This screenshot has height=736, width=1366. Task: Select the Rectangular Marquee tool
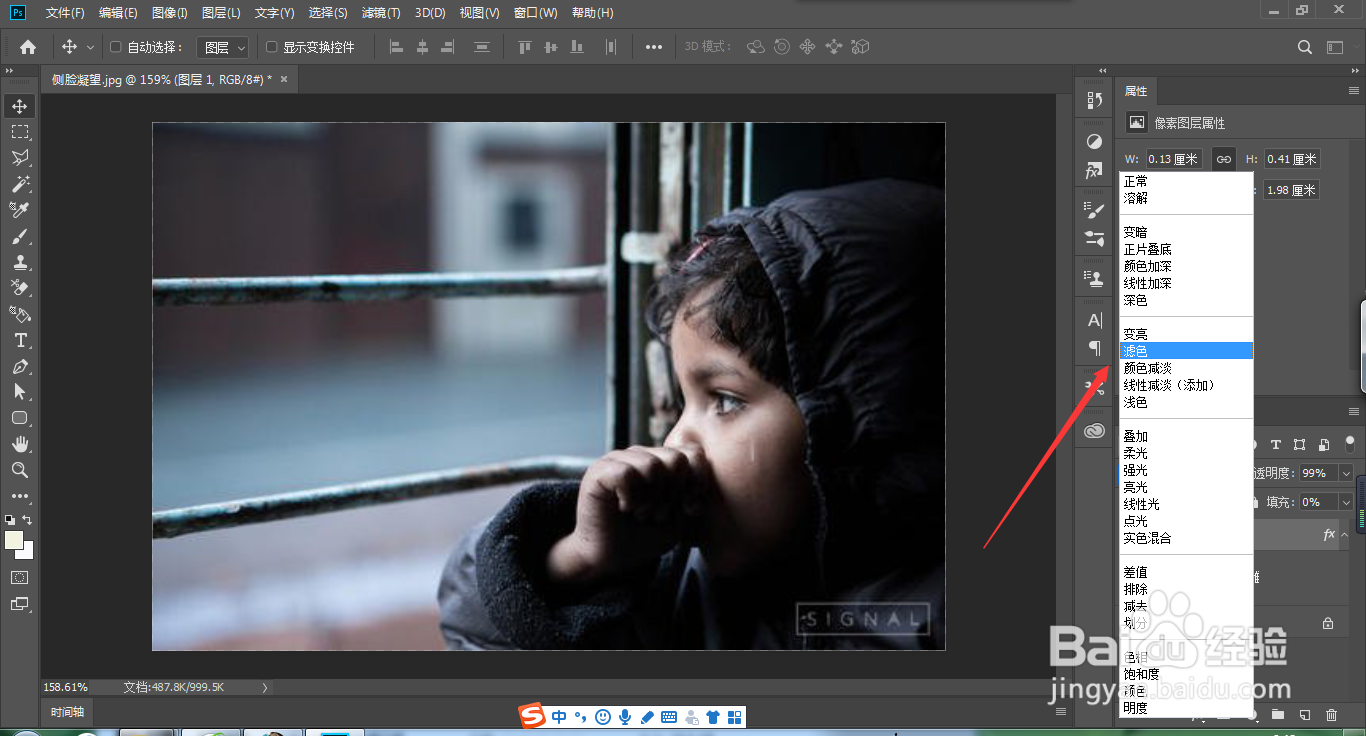pos(20,132)
